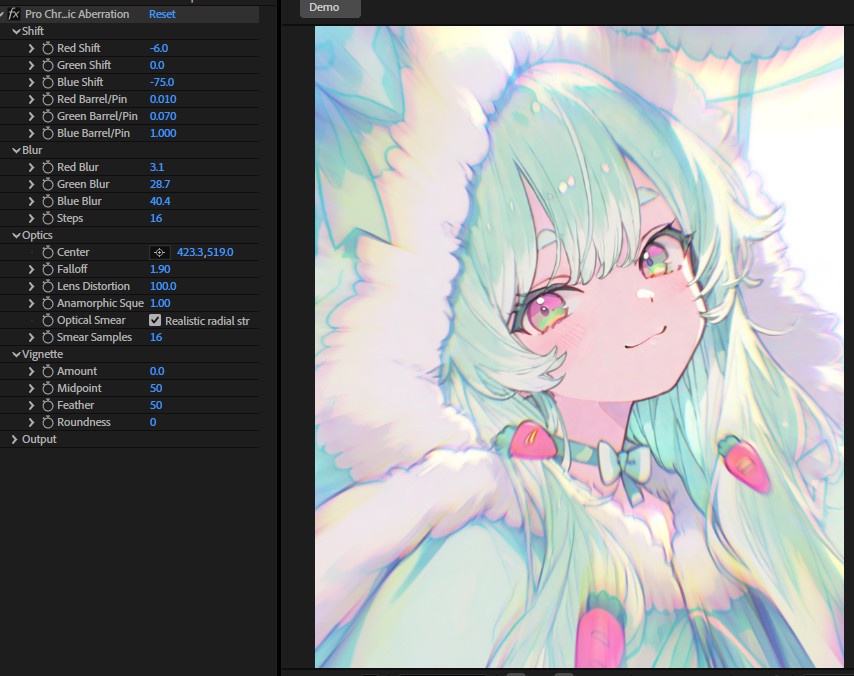
Task: Click the stopwatch for Falloff
Action: (46, 268)
